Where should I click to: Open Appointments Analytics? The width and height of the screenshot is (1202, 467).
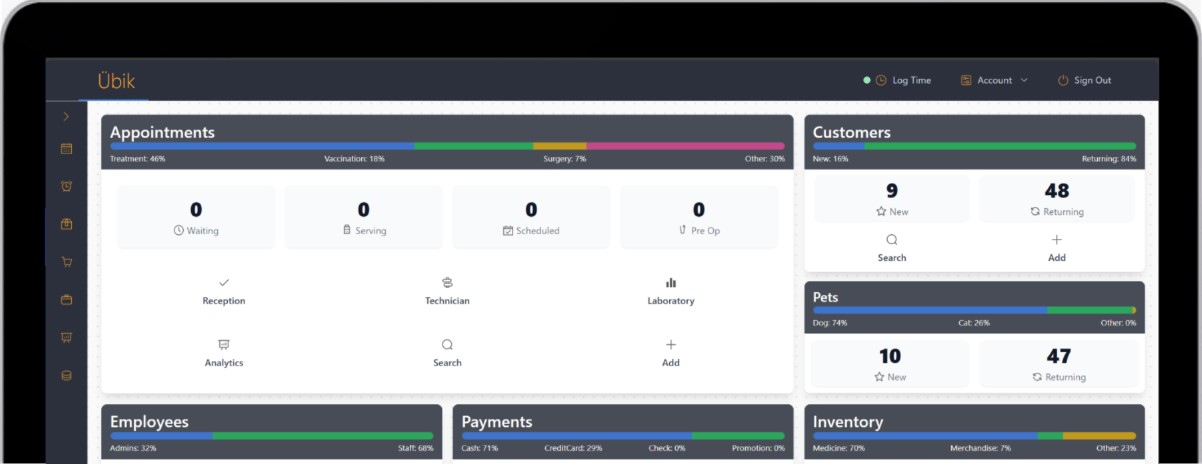(x=224, y=352)
